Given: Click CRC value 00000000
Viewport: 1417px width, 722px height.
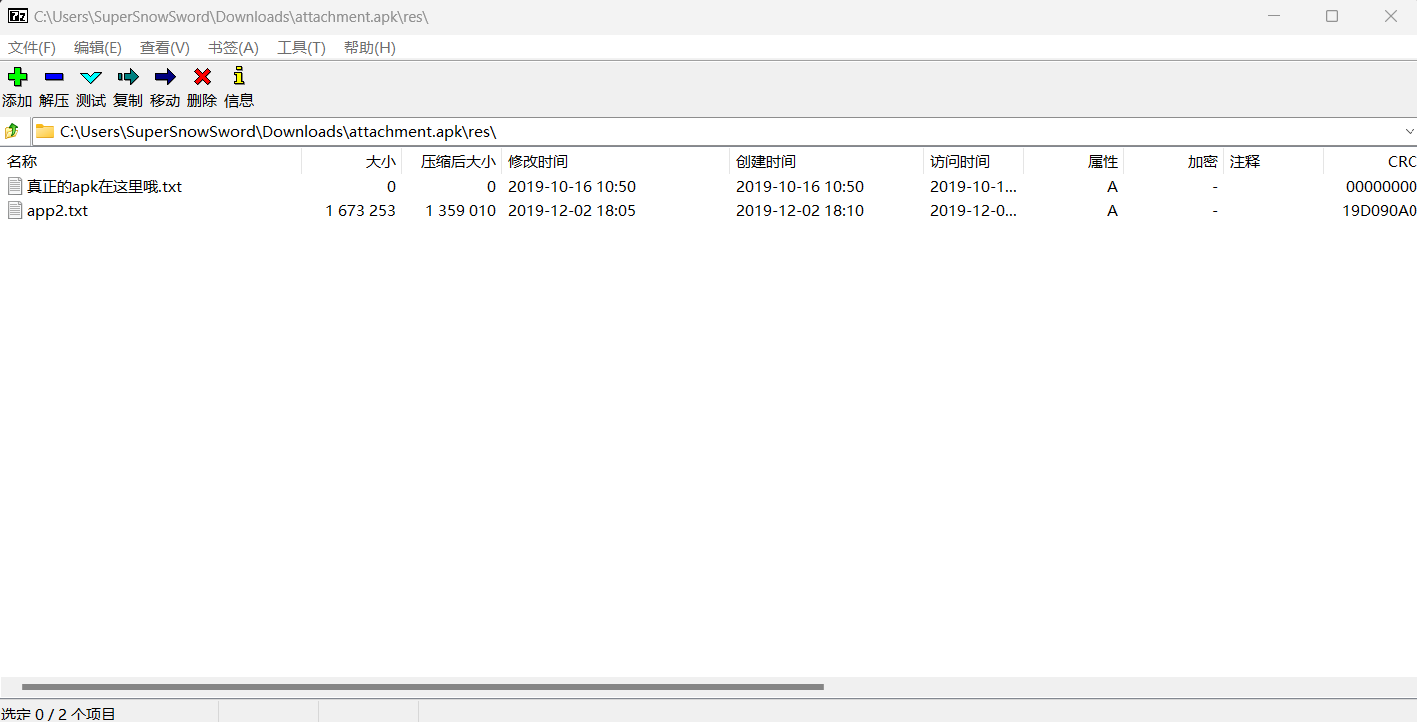Looking at the screenshot, I should click(1381, 186).
